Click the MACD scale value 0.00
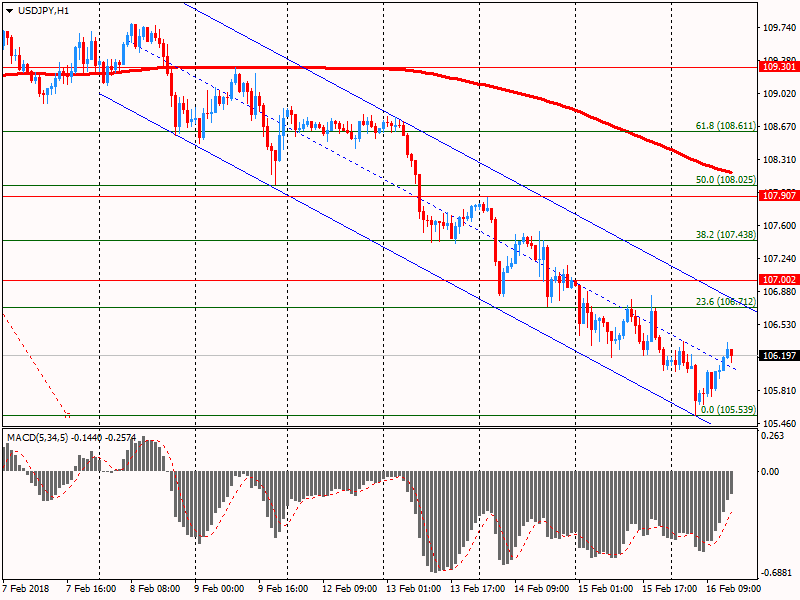Image resolution: width=800 pixels, height=600 pixels. point(770,471)
